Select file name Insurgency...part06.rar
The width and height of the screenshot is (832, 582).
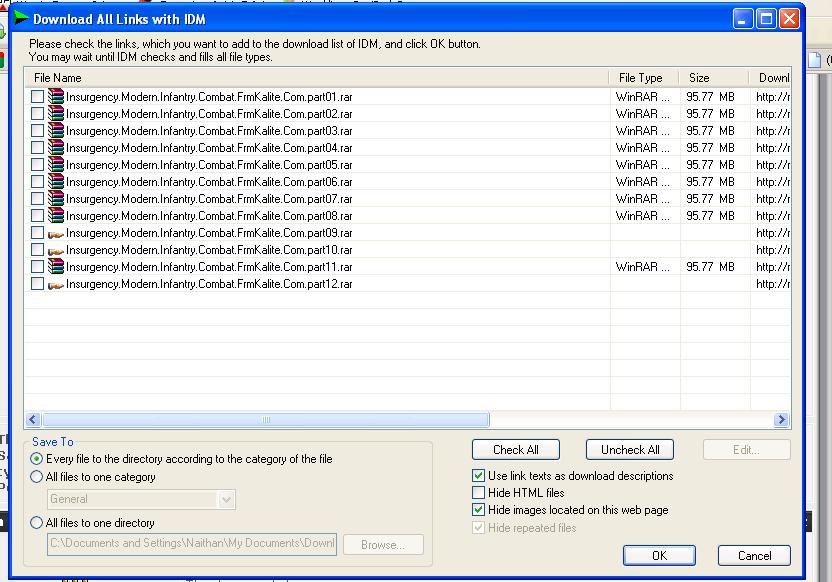point(209,182)
